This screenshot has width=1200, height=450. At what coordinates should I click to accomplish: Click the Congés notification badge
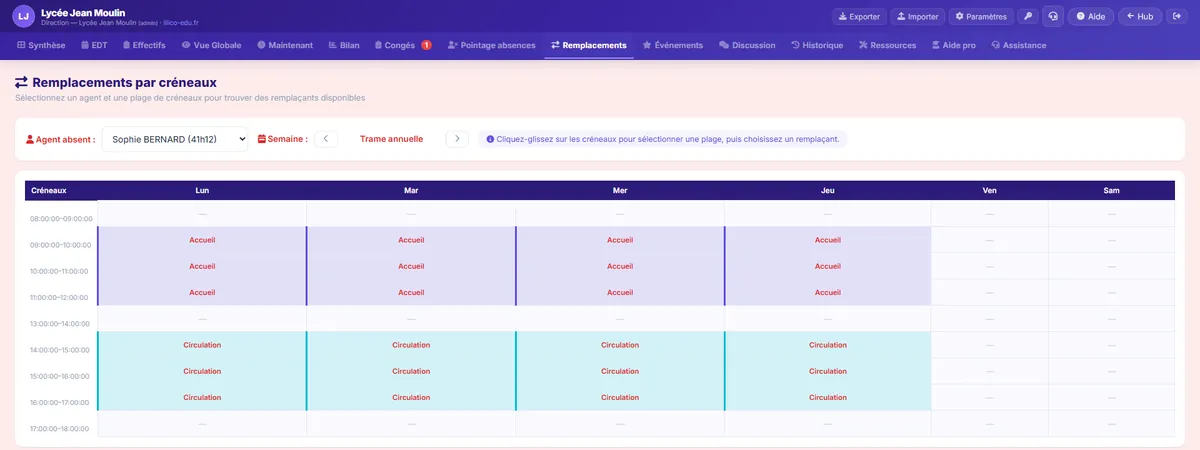(426, 45)
